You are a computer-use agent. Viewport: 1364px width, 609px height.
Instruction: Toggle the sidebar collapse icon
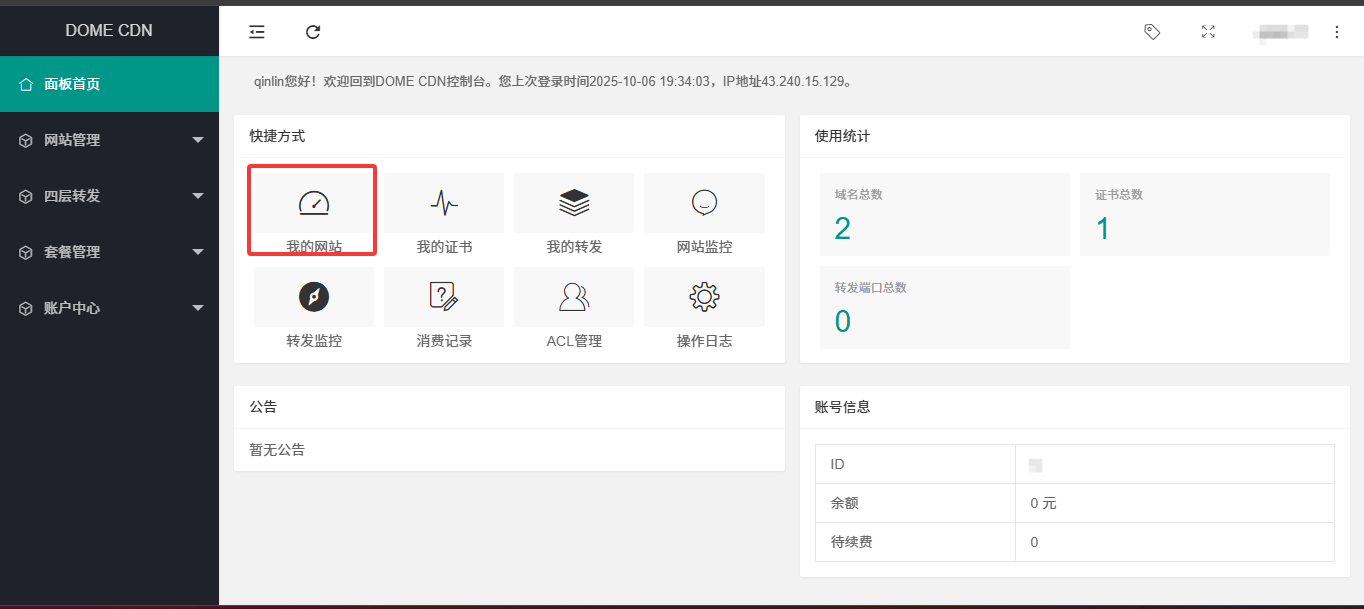(x=257, y=32)
